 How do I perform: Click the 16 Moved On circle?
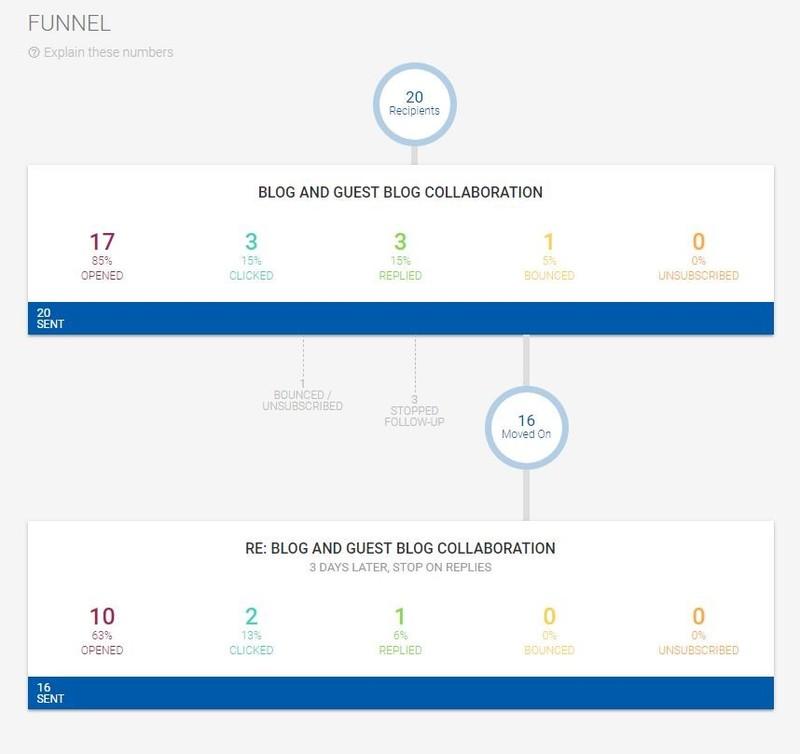pyautogui.click(x=526, y=426)
